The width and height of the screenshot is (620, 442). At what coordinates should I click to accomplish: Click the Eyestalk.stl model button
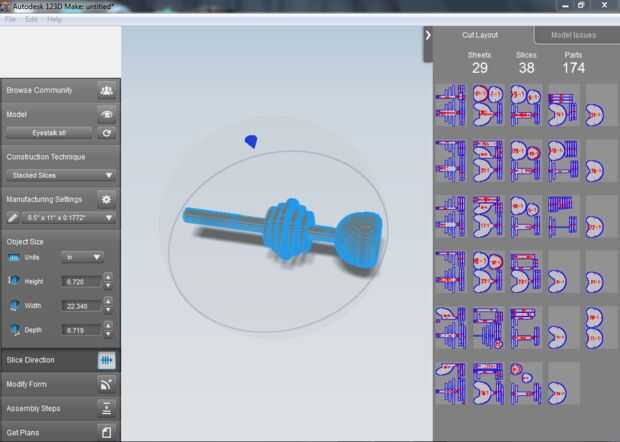click(x=49, y=133)
